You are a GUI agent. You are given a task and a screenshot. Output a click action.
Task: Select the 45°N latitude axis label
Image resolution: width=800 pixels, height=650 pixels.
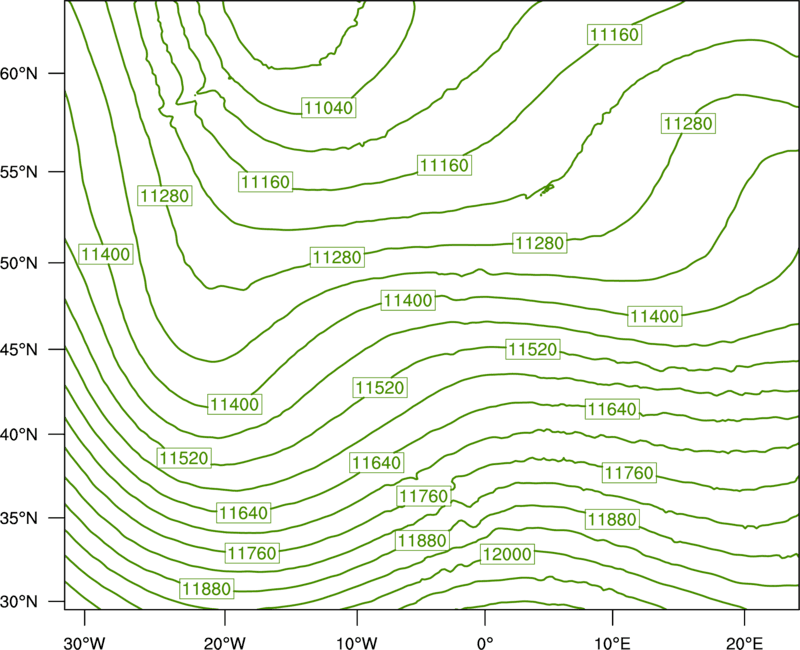pyautogui.click(x=19, y=349)
